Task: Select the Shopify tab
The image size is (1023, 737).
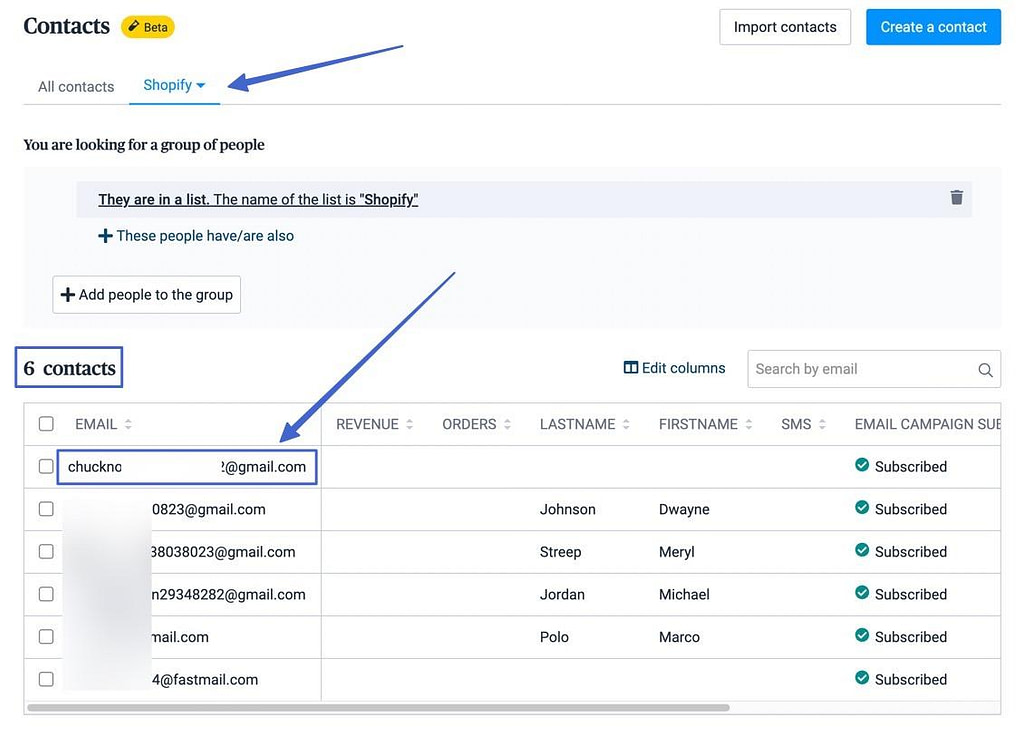Action: click(x=167, y=84)
